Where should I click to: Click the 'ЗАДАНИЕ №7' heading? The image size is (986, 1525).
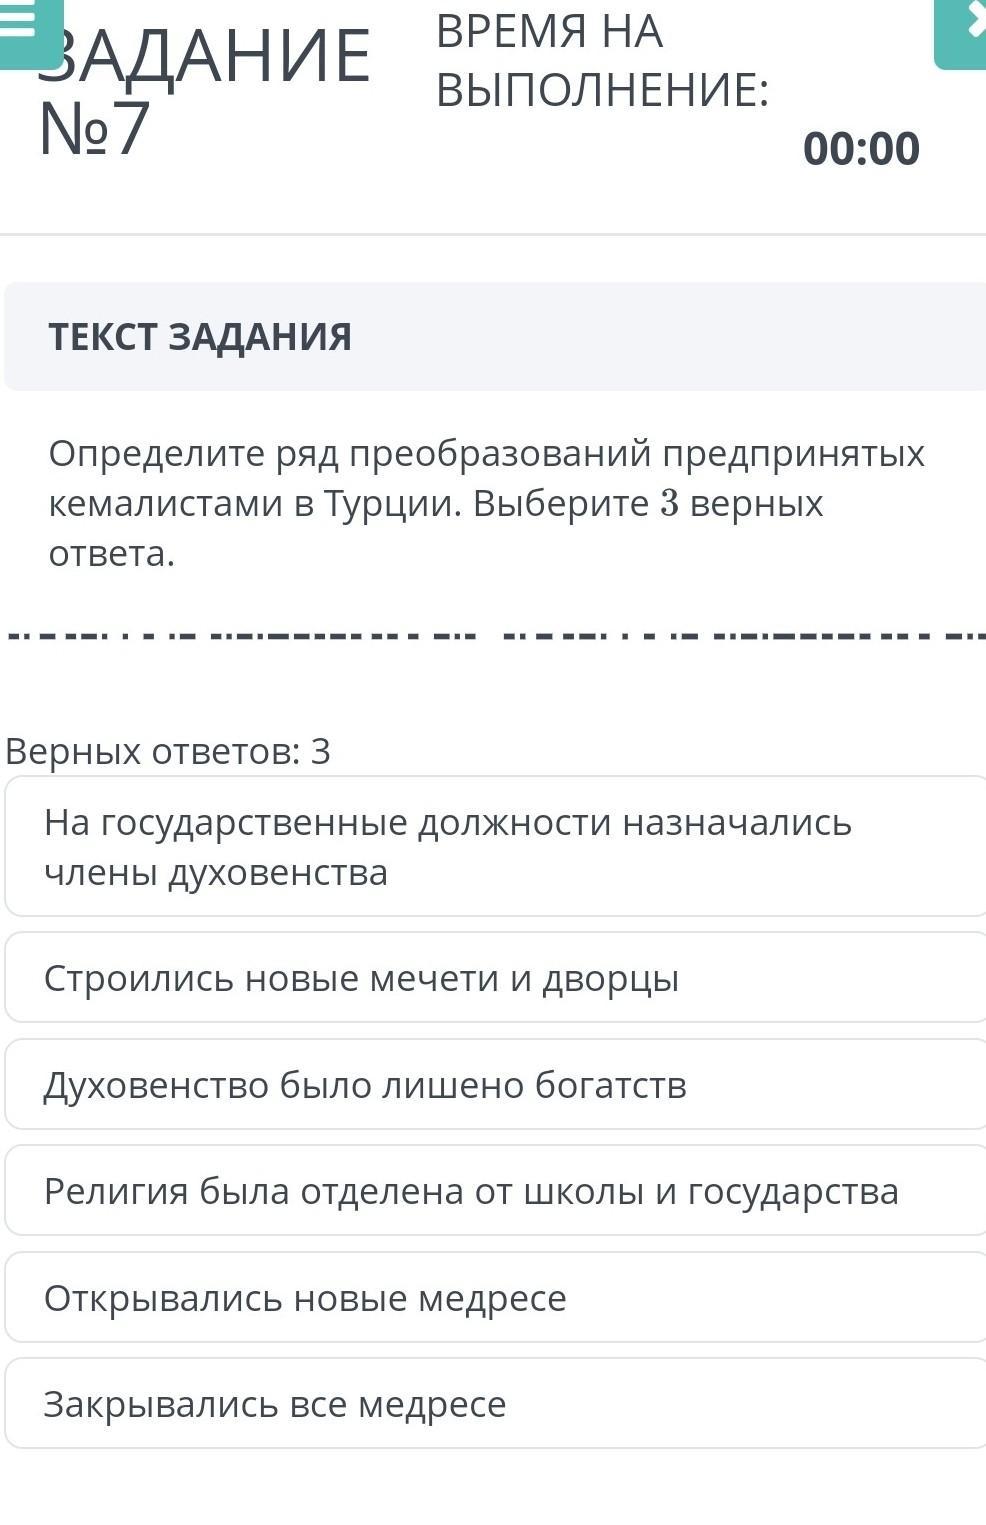coord(200,90)
